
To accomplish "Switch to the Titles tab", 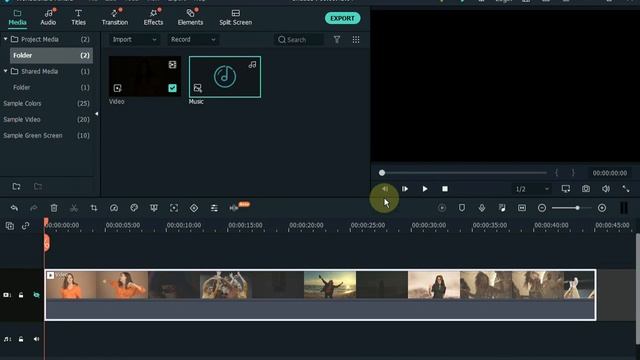I will (78, 18).
